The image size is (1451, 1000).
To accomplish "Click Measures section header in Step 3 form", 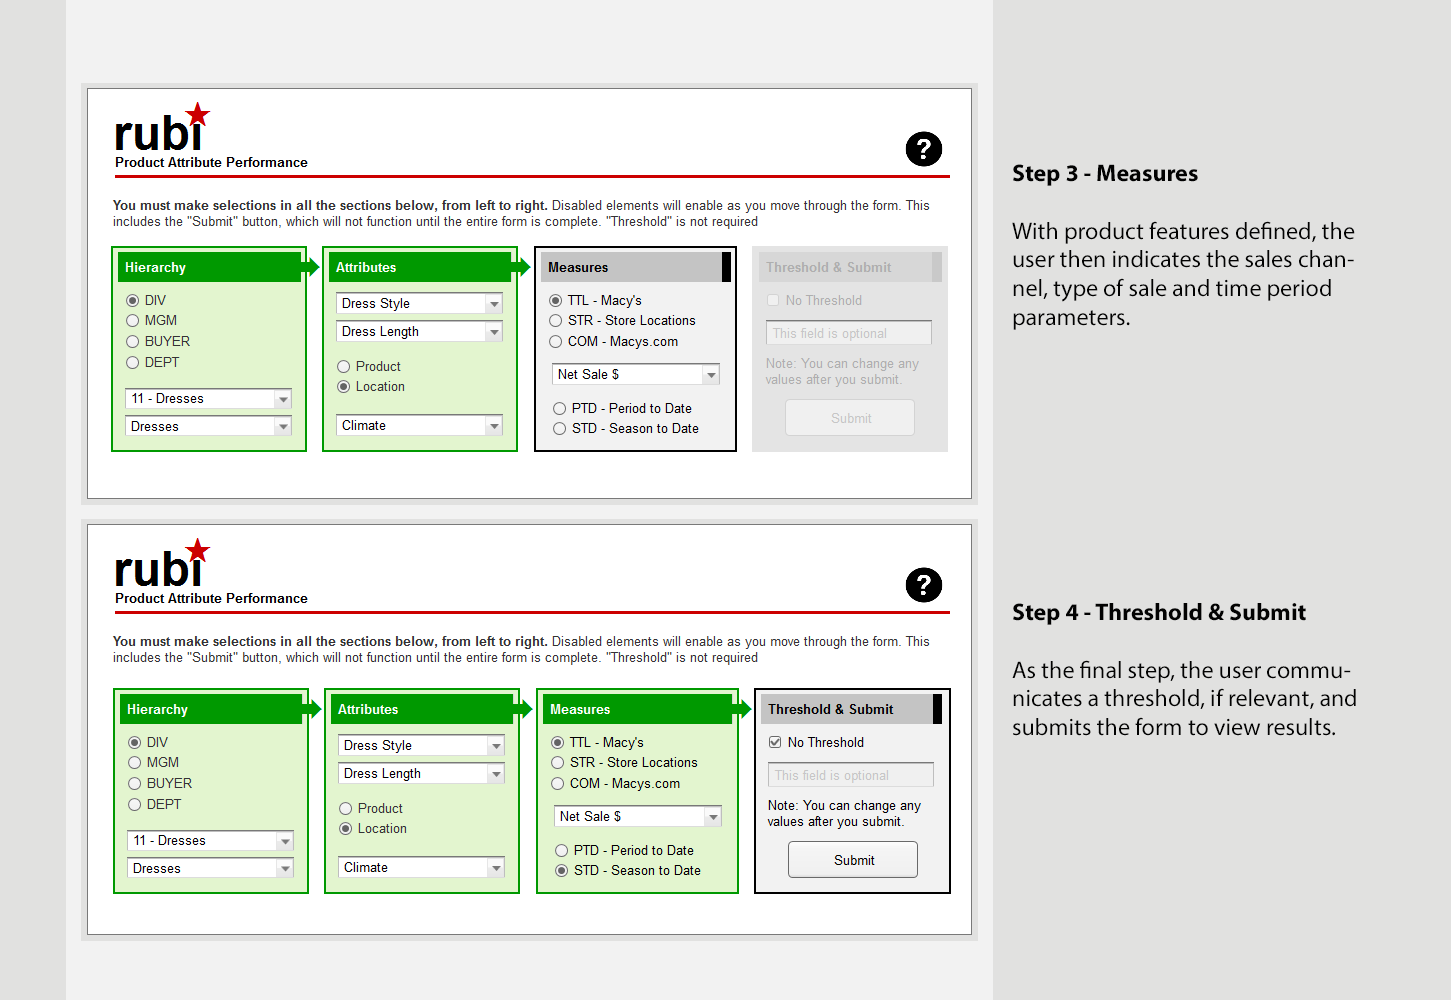I will click(x=635, y=267).
